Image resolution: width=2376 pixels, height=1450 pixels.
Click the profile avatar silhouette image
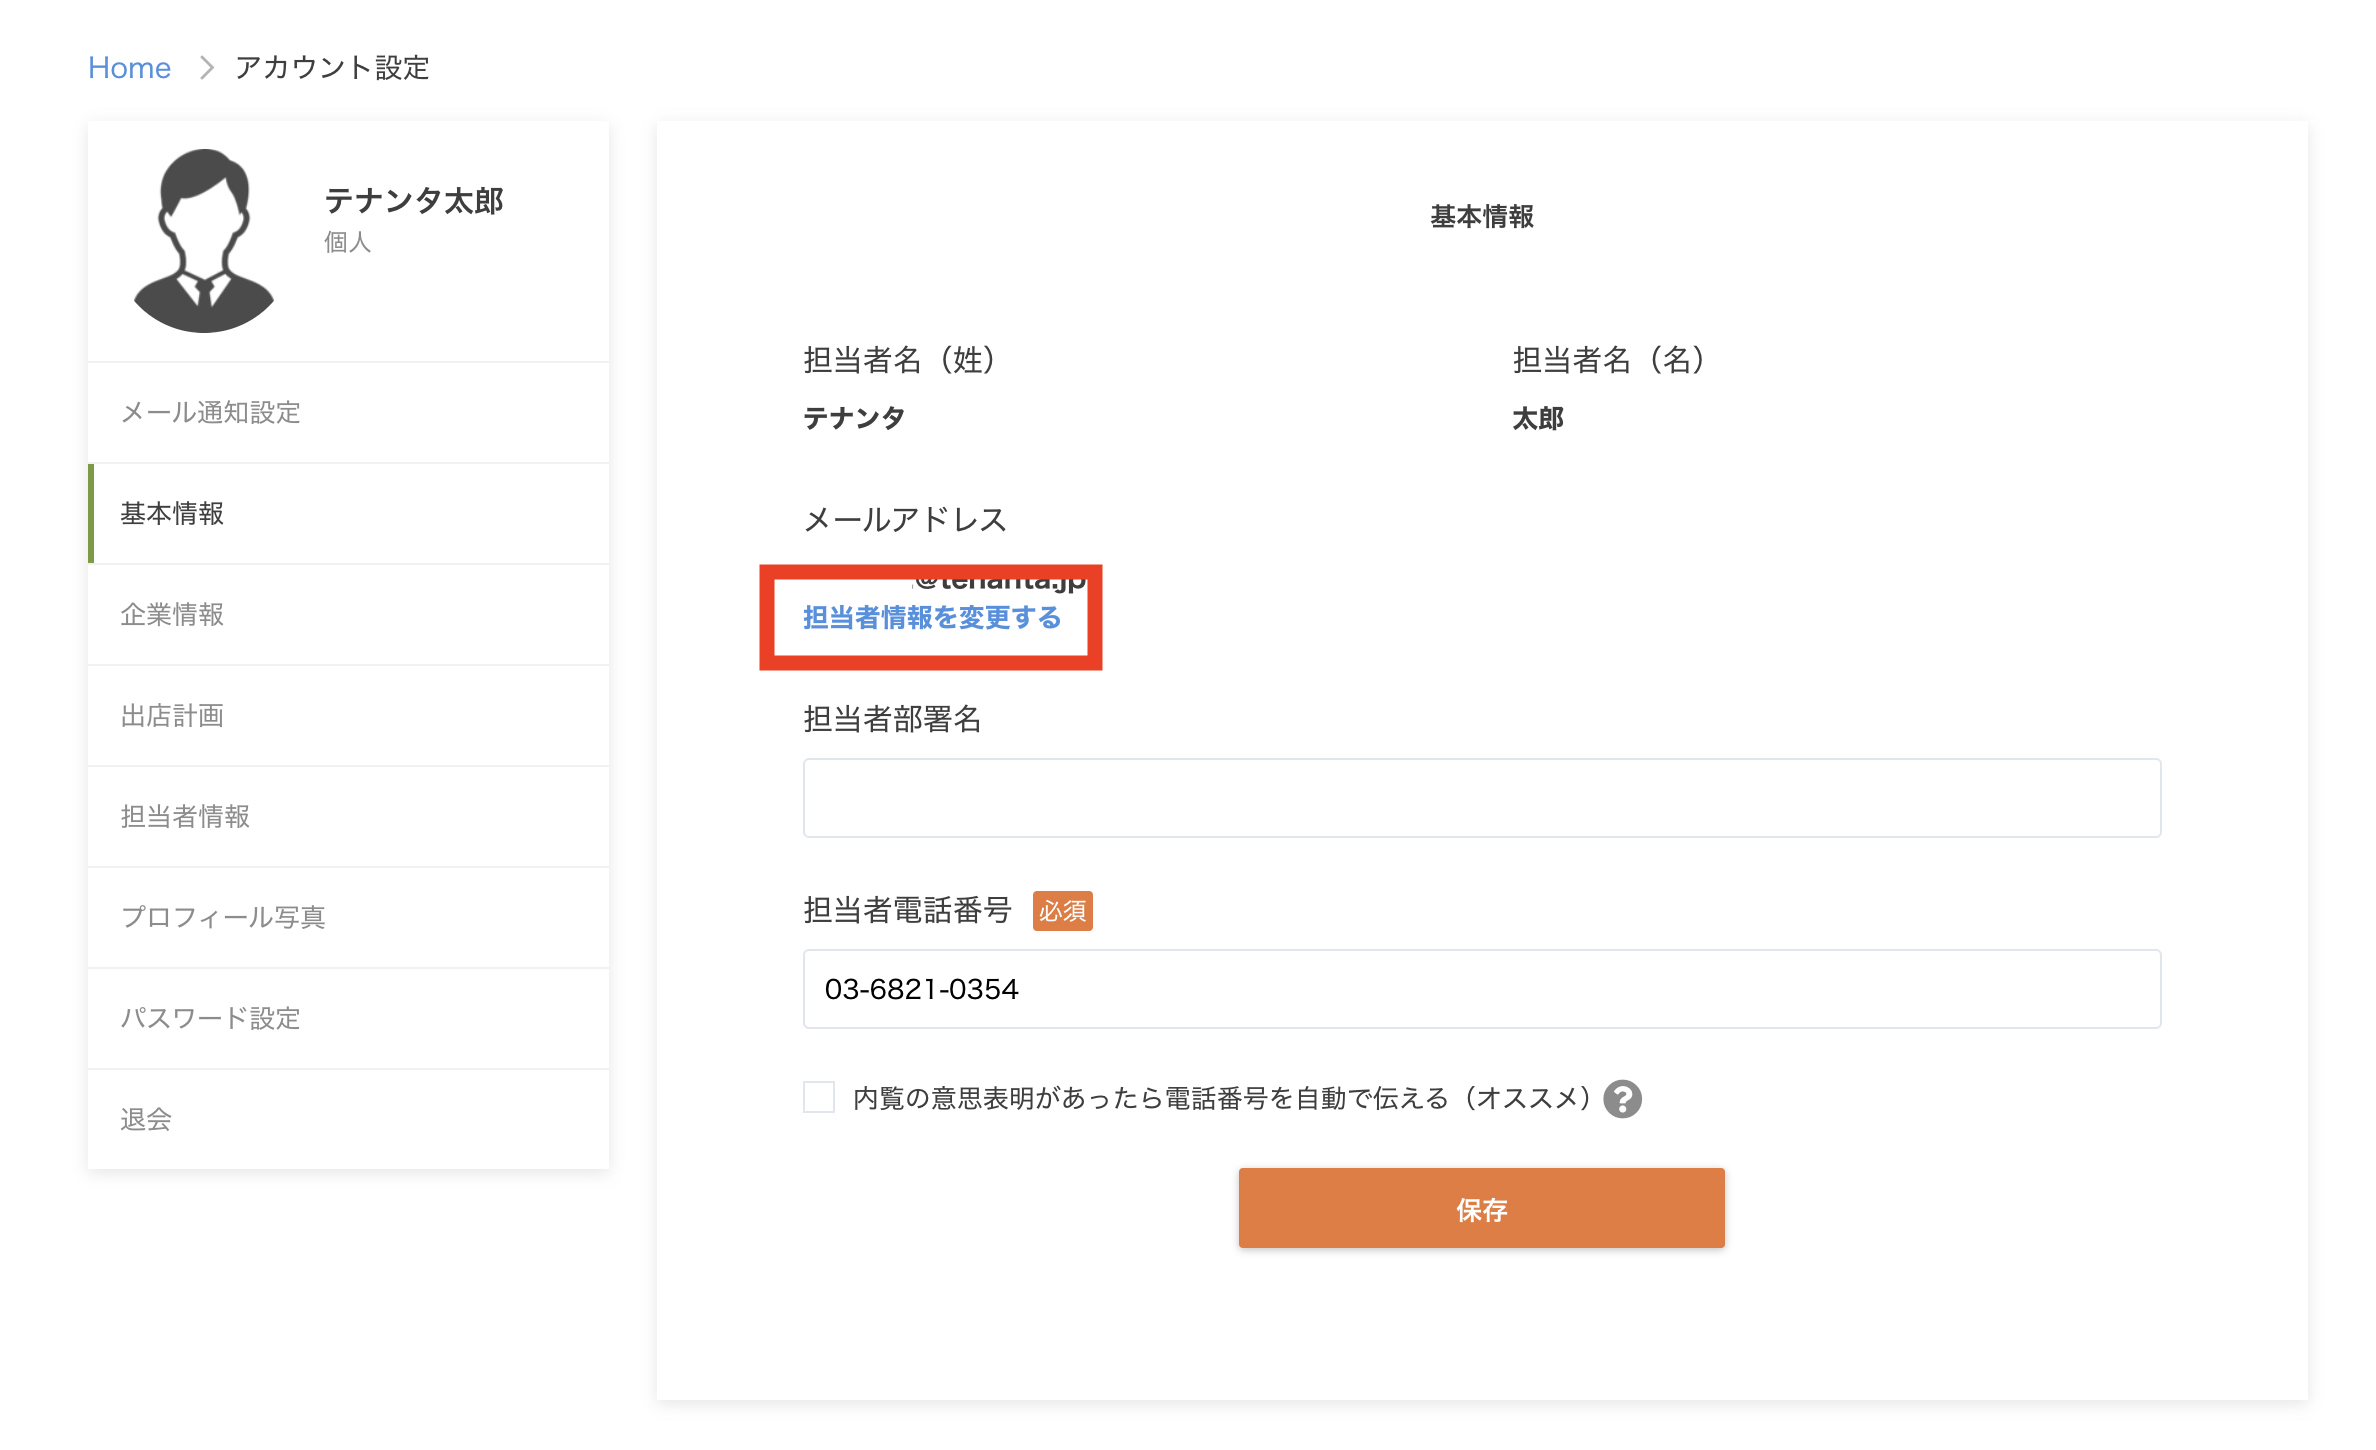coord(204,241)
